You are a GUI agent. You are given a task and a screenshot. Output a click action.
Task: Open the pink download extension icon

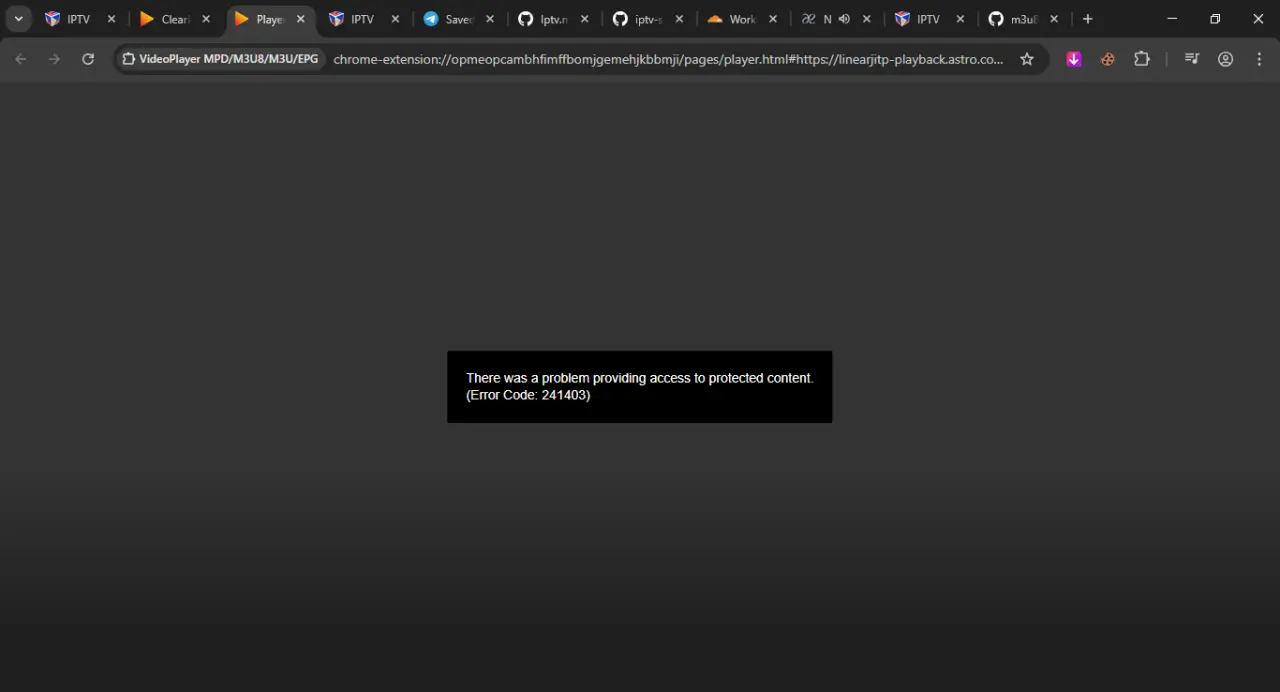pos(1074,59)
